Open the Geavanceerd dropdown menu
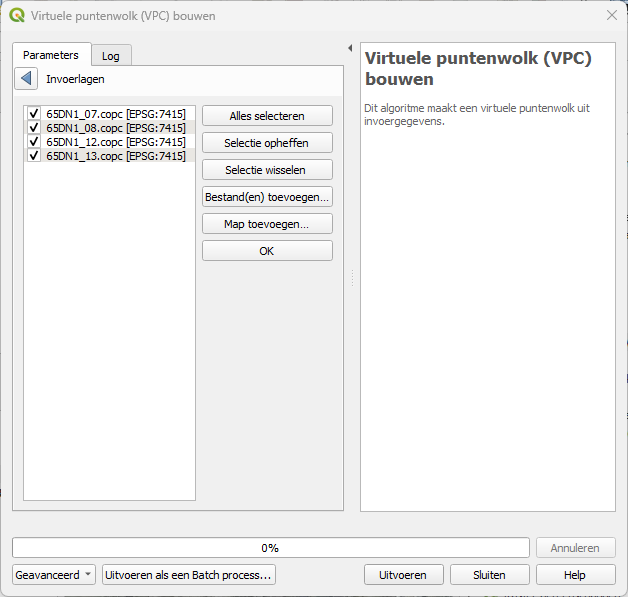The image size is (628, 597). point(54,575)
